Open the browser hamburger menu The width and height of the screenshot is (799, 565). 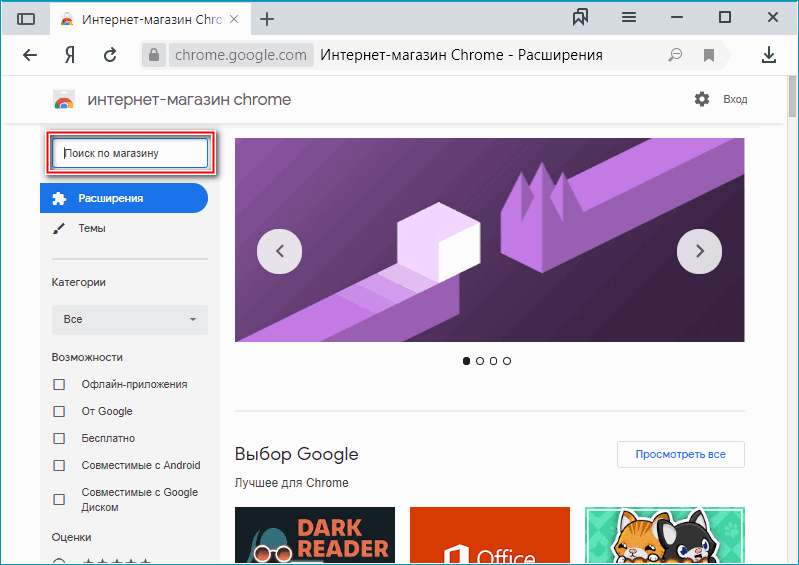pyautogui.click(x=629, y=17)
